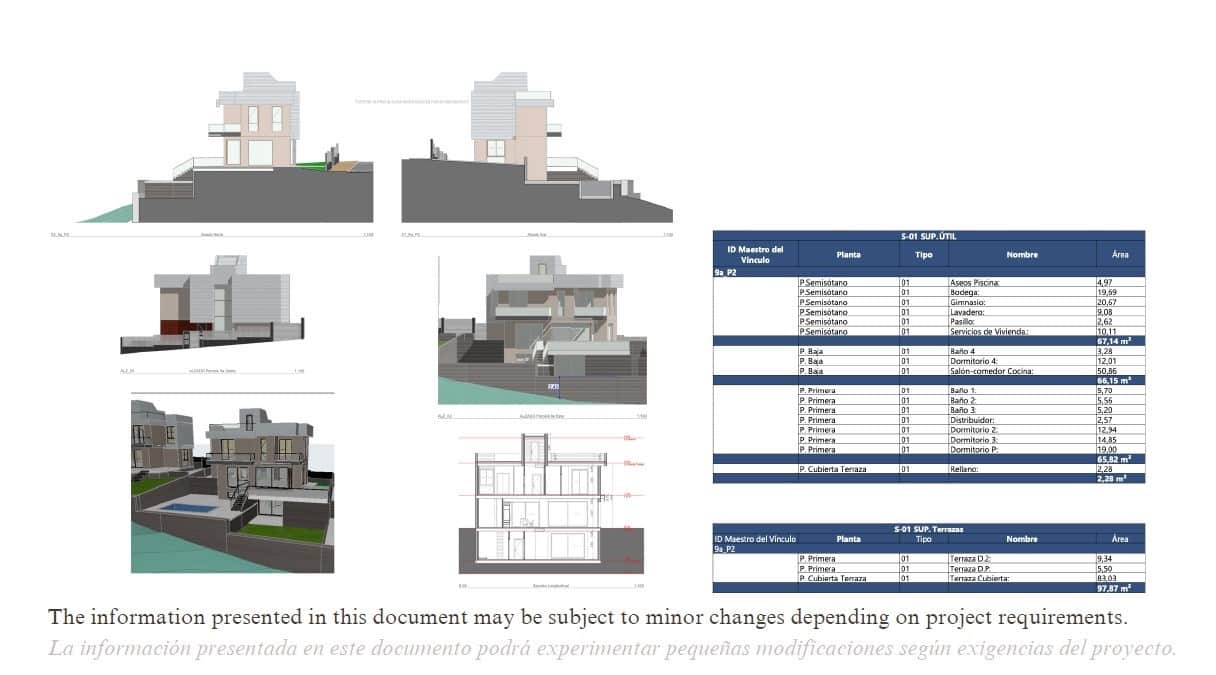Select the top-right side elevation drawing
The width and height of the screenshot is (1216, 675).
(x=535, y=150)
